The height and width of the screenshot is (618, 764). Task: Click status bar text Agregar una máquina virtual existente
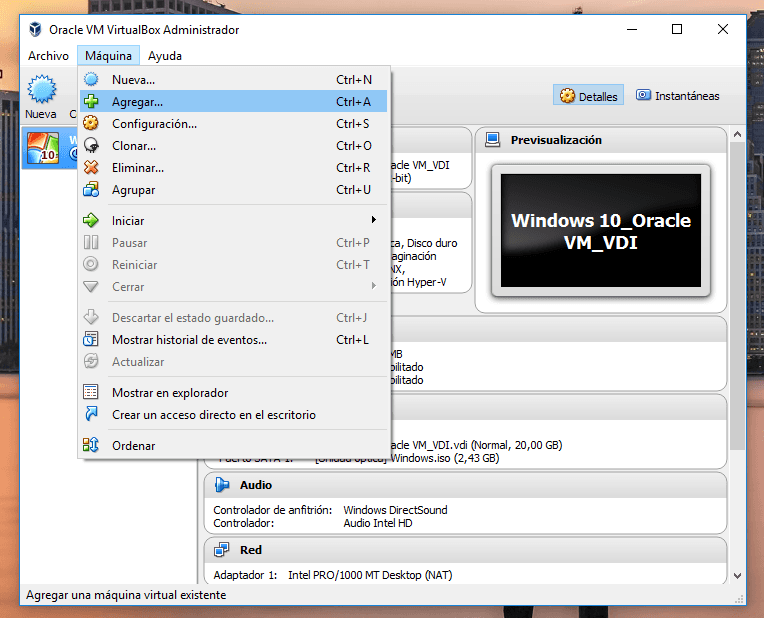coord(126,595)
